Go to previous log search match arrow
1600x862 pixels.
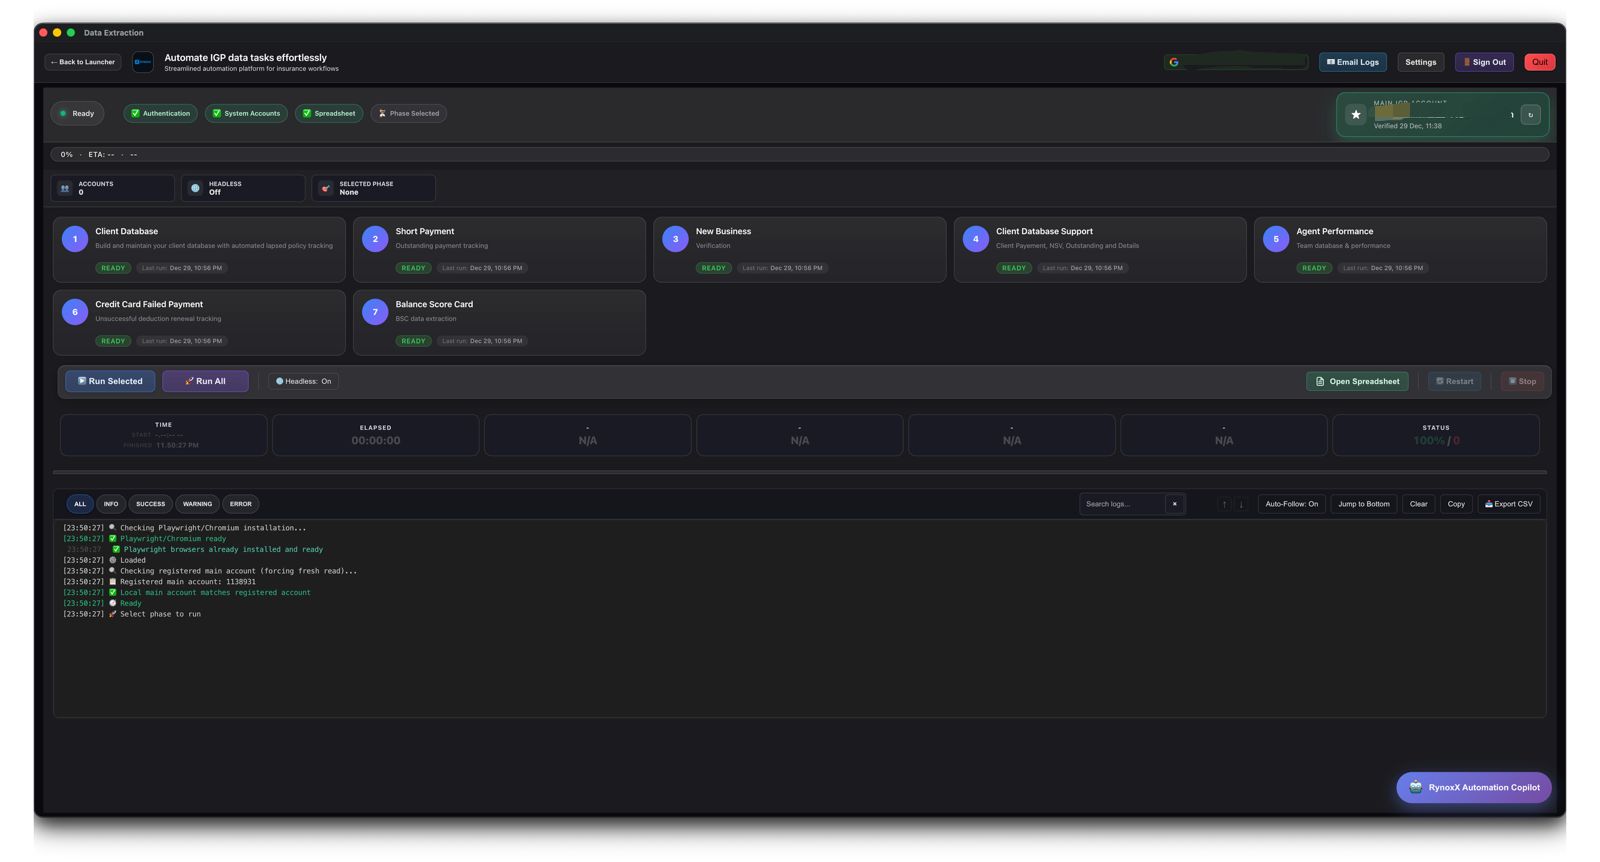[1224, 504]
